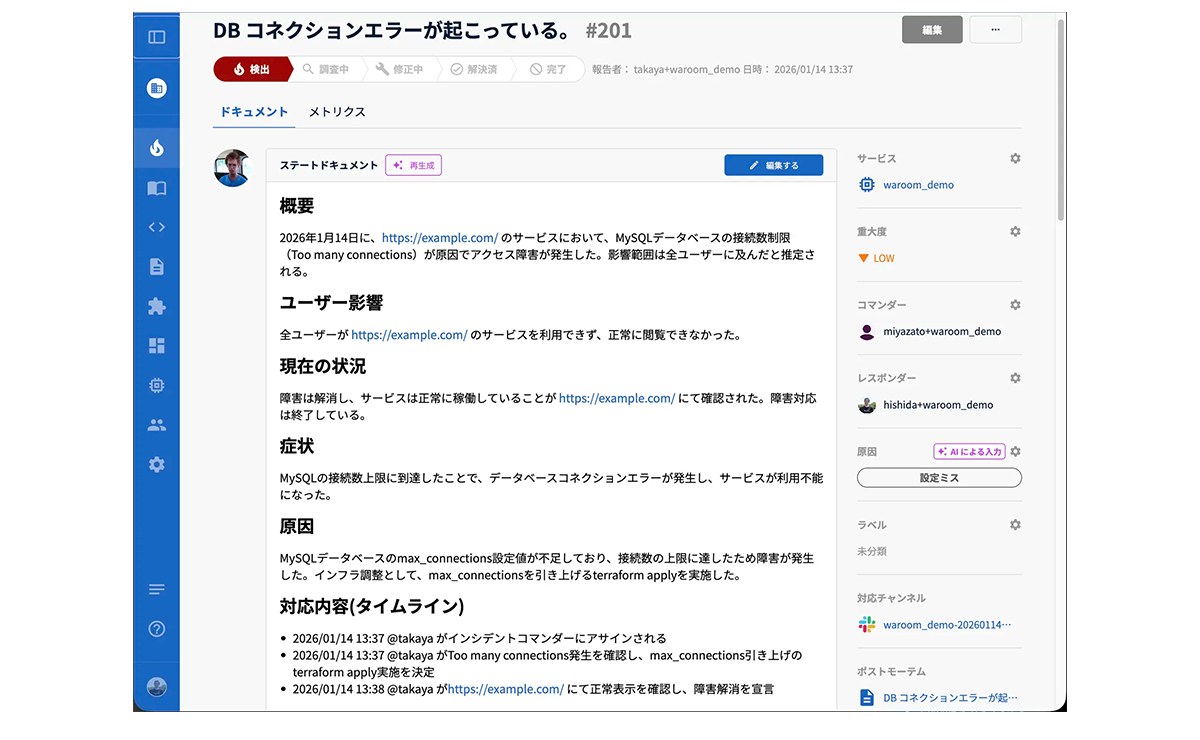
Task: Open the incidents panel via the flame icon
Action: (x=157, y=146)
